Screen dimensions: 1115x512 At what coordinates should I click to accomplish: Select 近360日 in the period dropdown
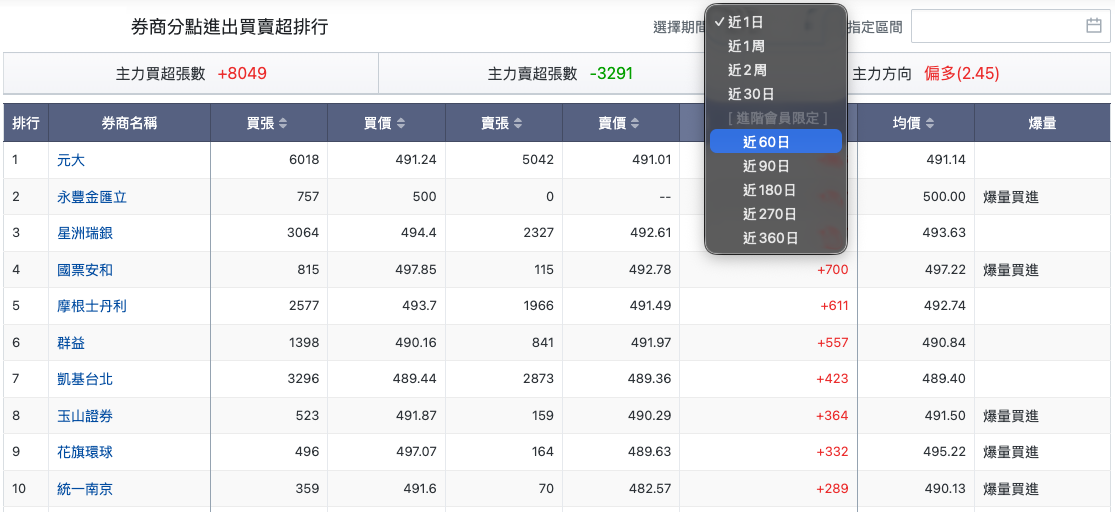coord(776,238)
